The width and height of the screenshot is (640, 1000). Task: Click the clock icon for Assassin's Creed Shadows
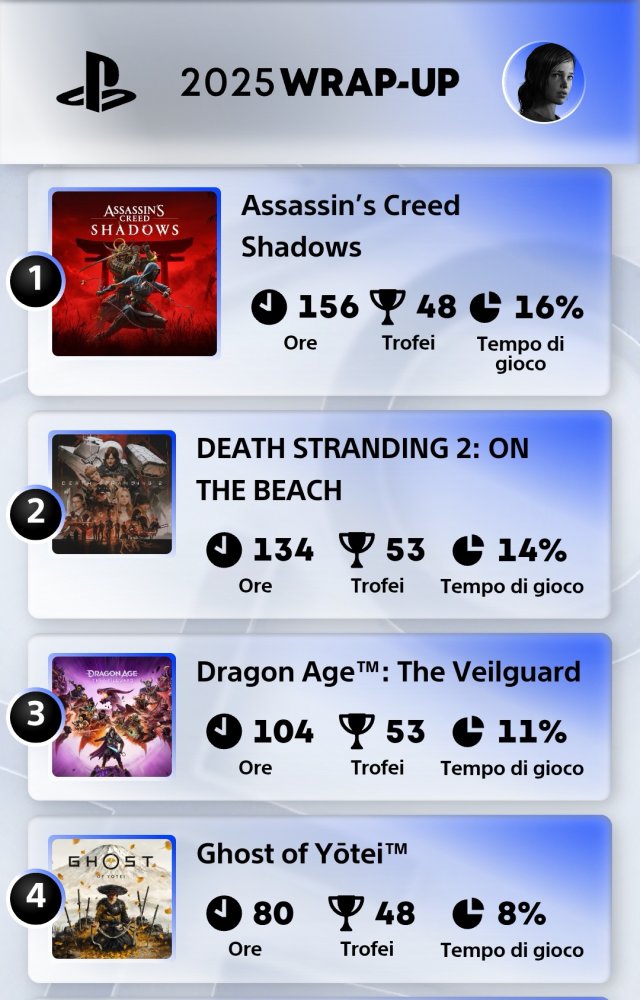pyautogui.click(x=269, y=307)
